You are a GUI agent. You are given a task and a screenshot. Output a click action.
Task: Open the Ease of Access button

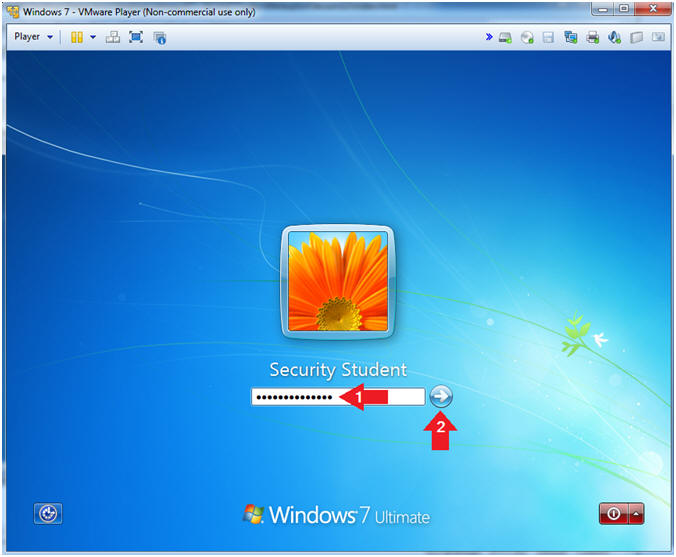48,513
